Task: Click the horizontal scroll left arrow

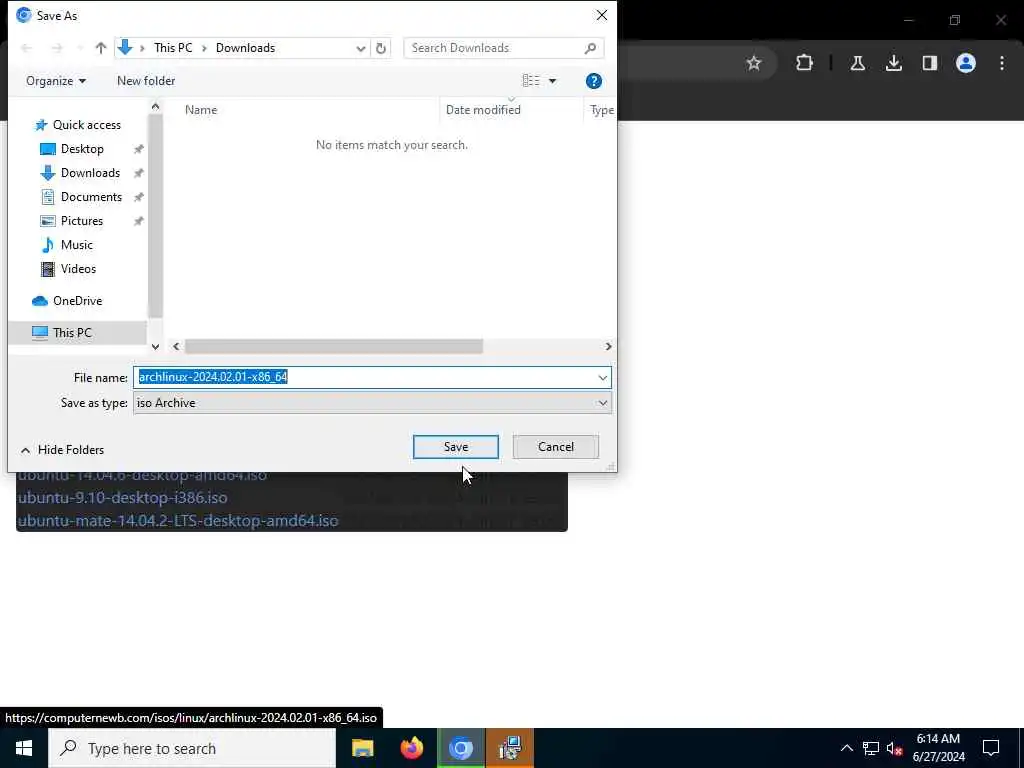Action: (176, 346)
